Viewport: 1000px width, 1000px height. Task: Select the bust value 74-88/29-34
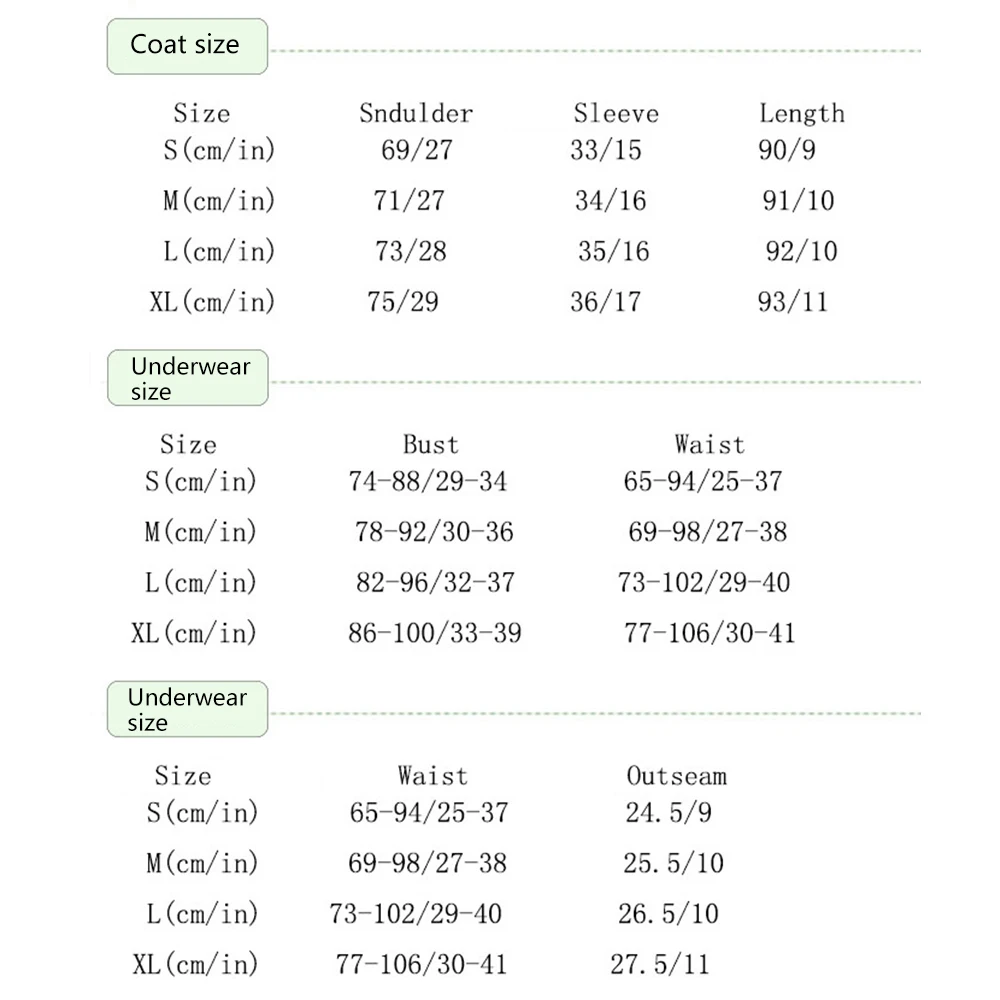click(428, 481)
